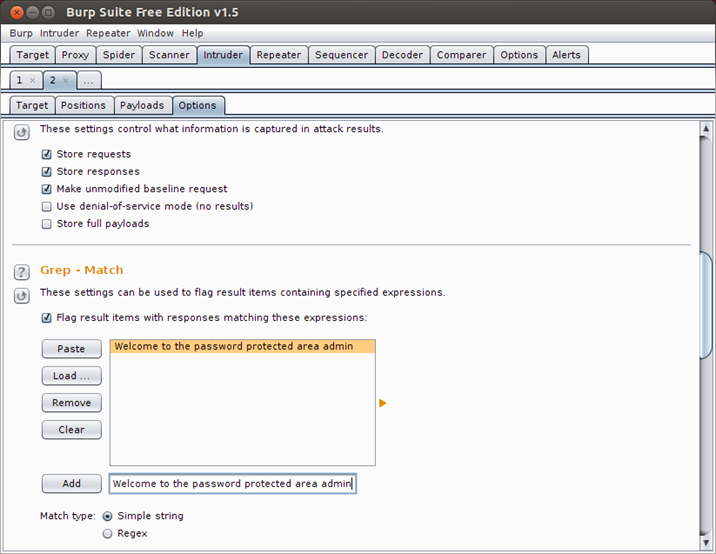Screen dimensions: 716x554
Task: Enable denial-of-service mode checkbox
Action: (46, 207)
